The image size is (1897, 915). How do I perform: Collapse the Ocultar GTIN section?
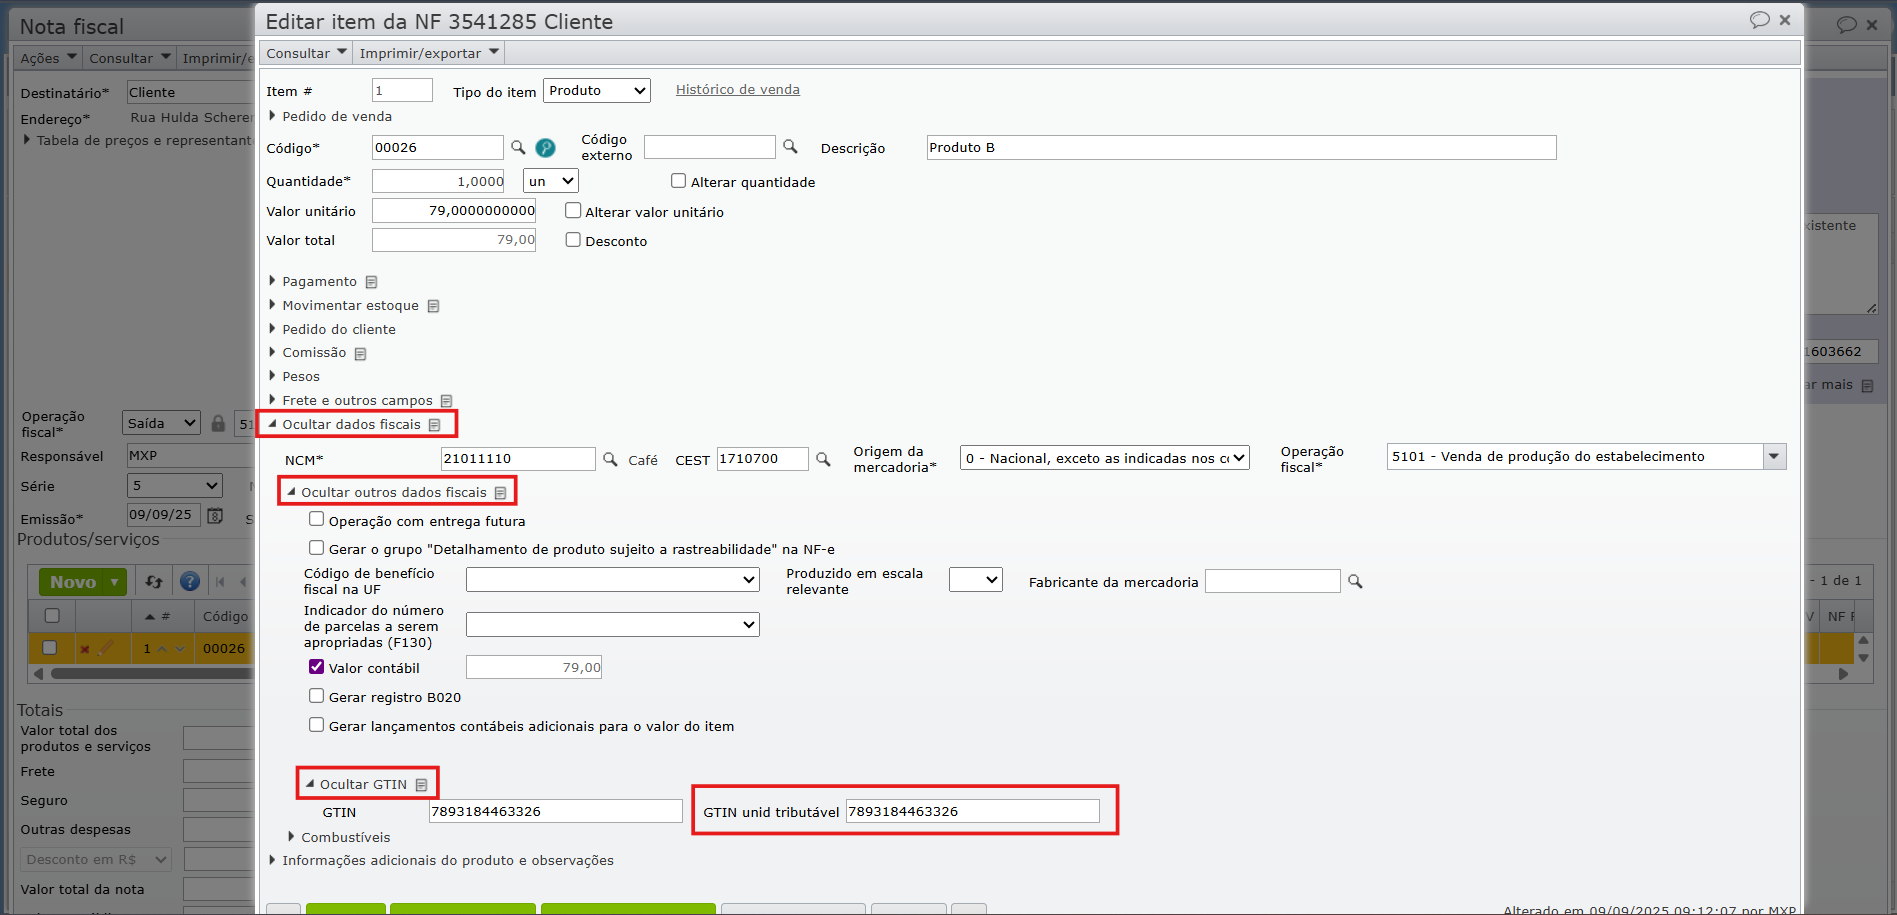tap(356, 785)
